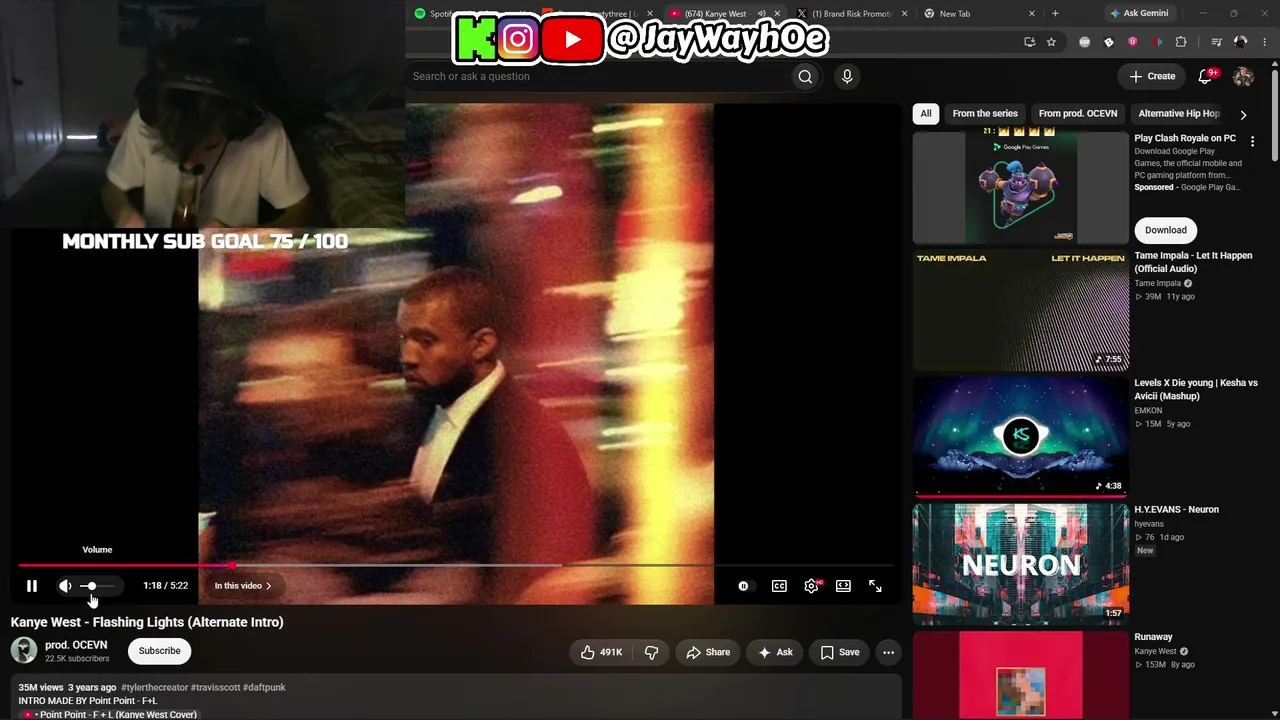1280x720 pixels.
Task: Switch to theater mode
Action: click(843, 586)
